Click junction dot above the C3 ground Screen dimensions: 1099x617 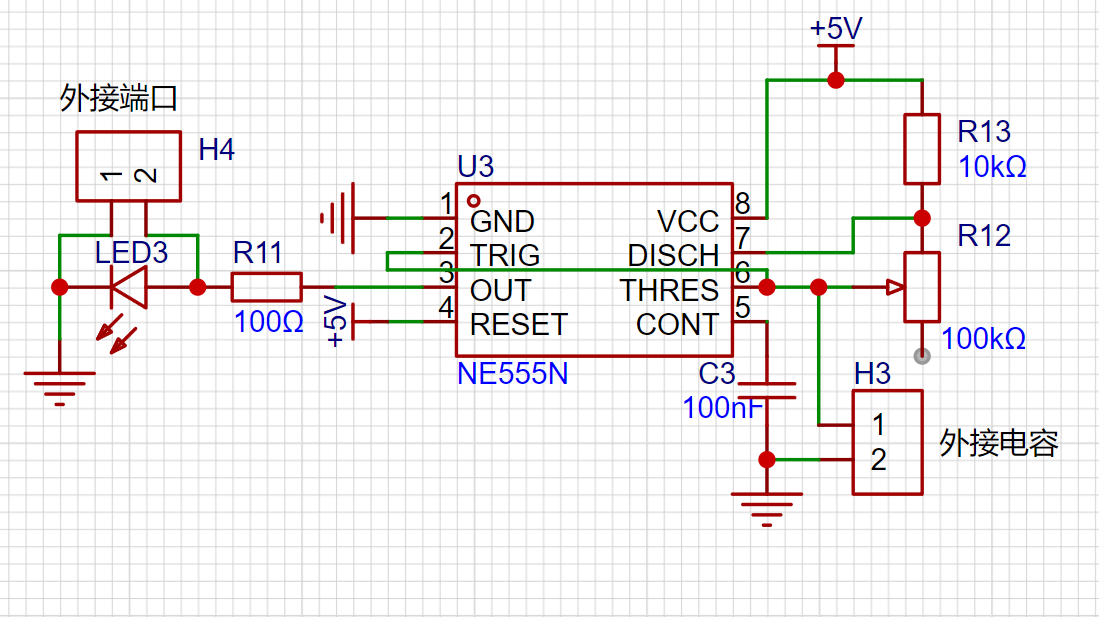coord(767,460)
